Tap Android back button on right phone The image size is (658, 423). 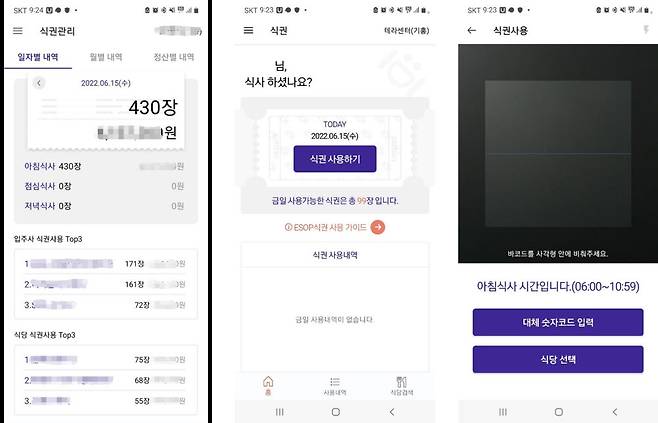pyautogui.click(x=615, y=412)
